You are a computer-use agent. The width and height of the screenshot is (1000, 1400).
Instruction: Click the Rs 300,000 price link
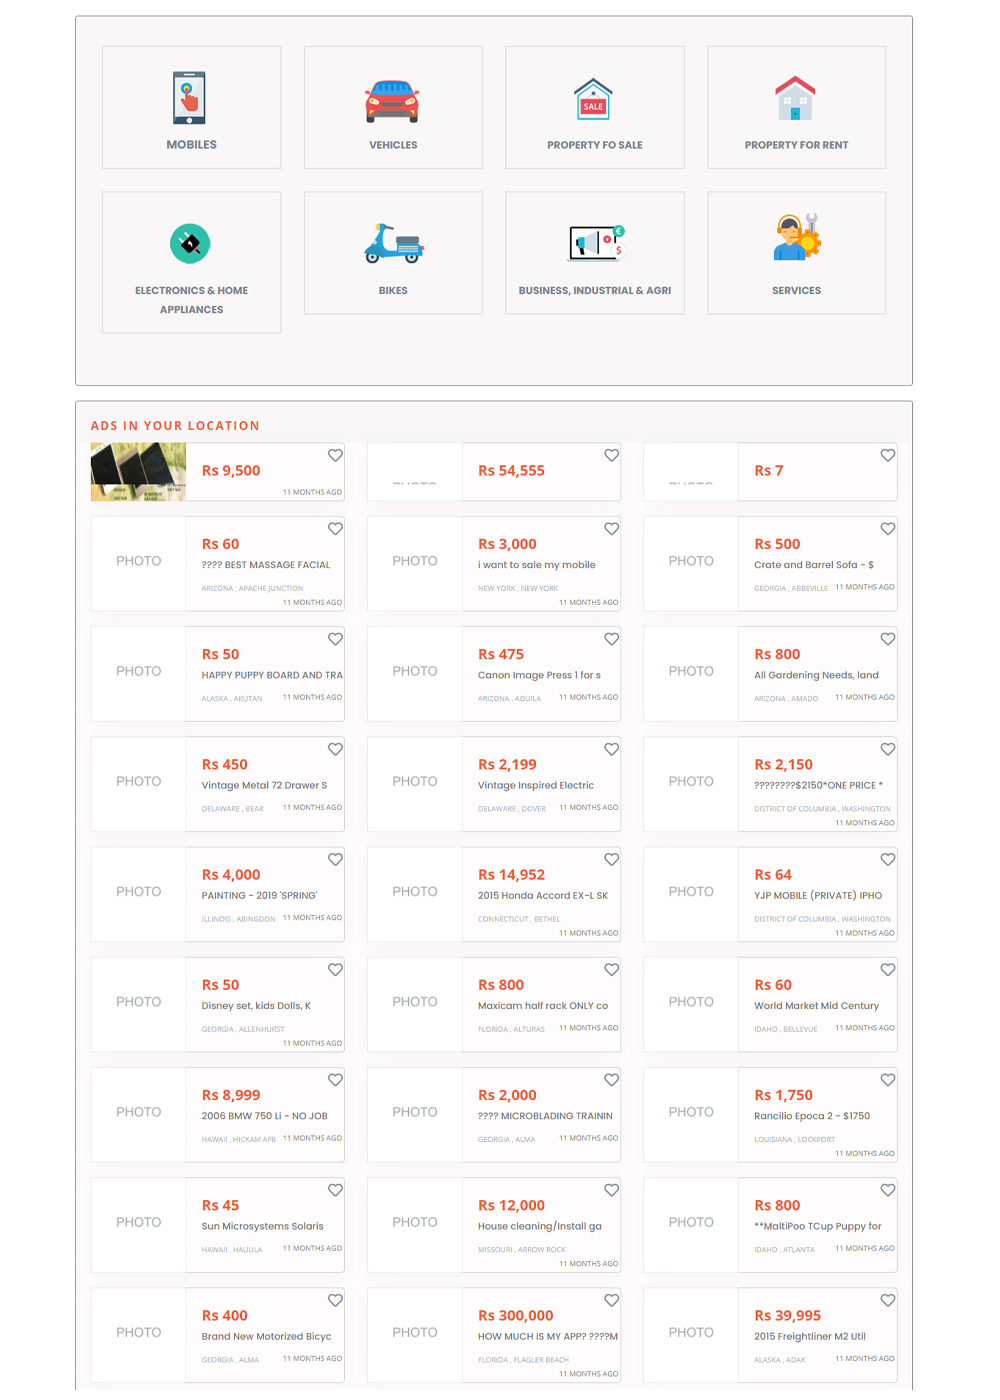515,1316
